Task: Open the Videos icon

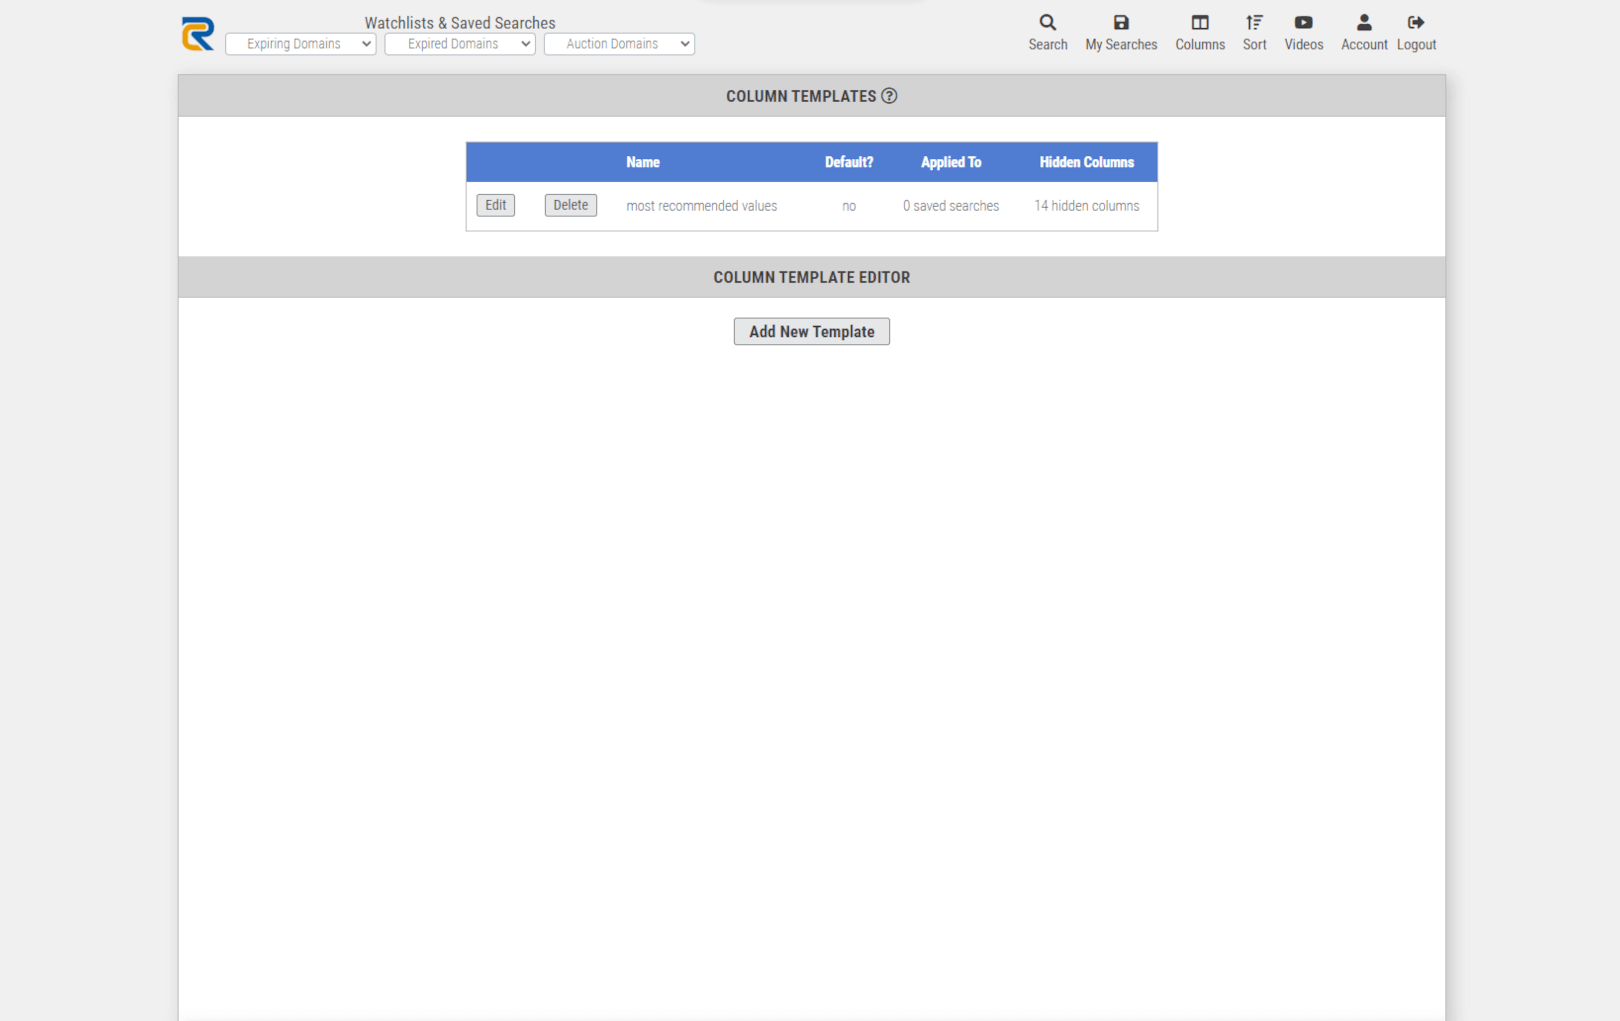Action: [x=1303, y=32]
